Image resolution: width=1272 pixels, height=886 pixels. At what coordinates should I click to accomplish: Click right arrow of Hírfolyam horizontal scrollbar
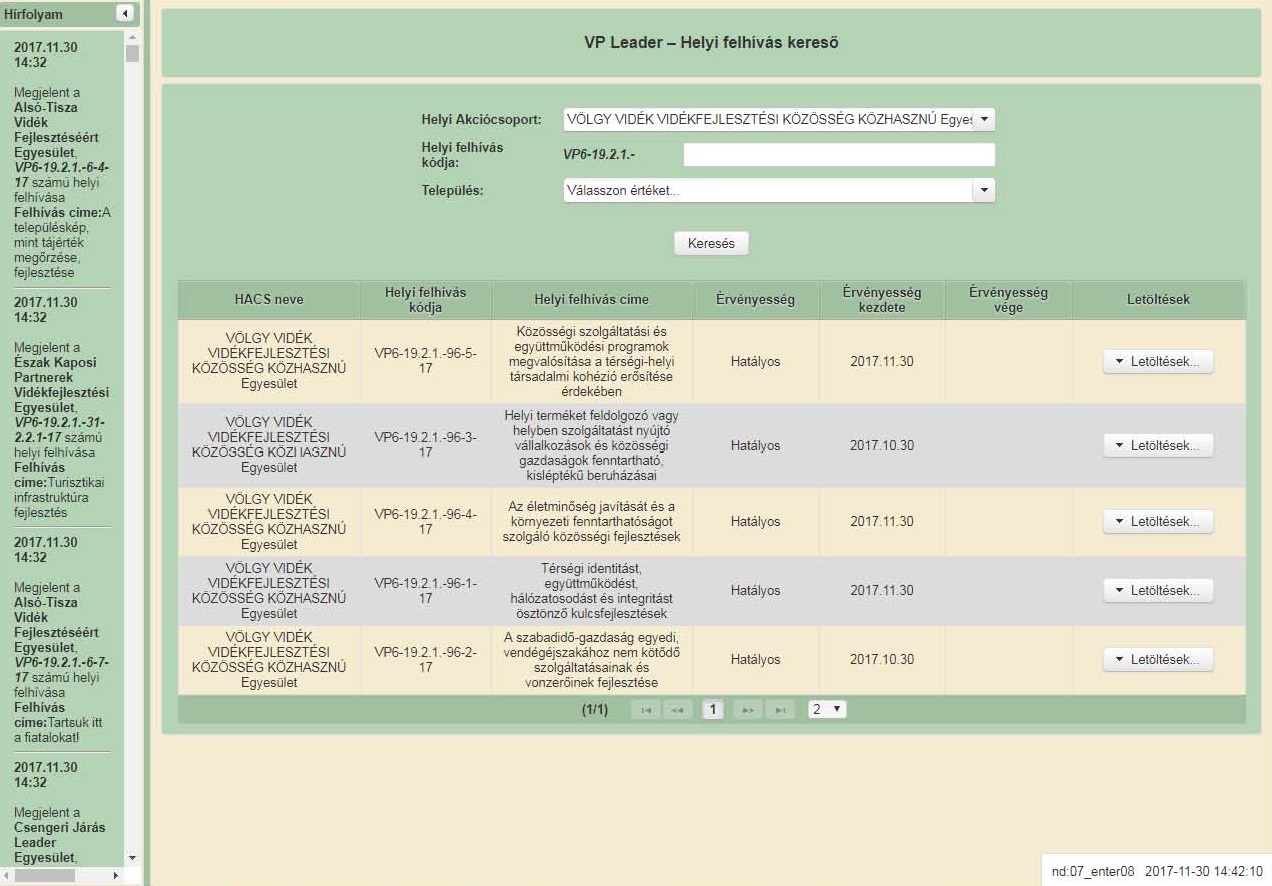point(116,875)
